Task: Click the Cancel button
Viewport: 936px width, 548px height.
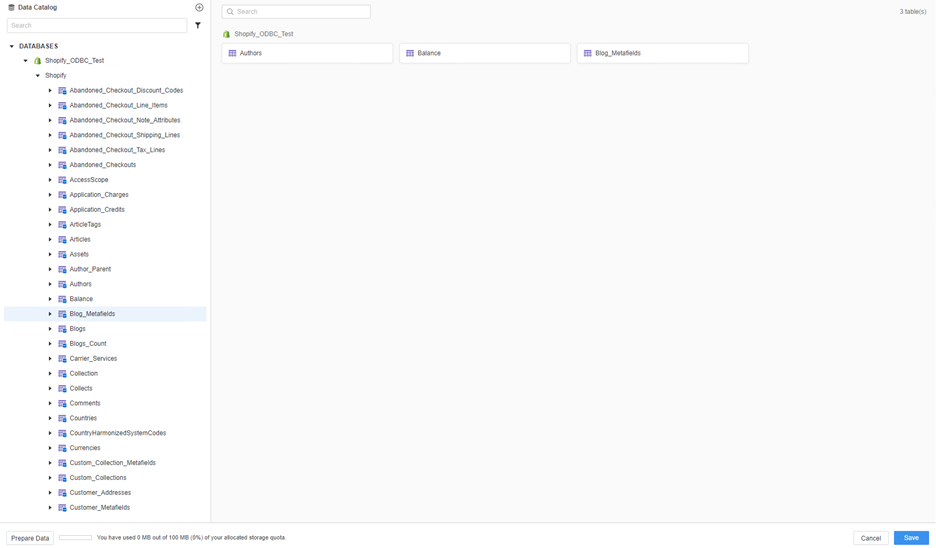Action: (870, 538)
